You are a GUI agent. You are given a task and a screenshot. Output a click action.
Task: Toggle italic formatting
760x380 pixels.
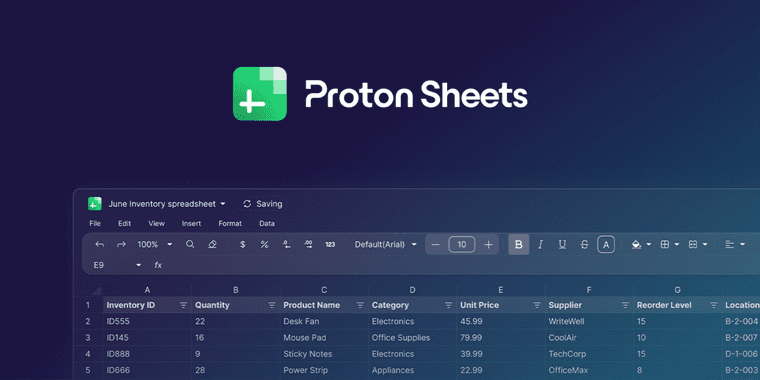540,244
